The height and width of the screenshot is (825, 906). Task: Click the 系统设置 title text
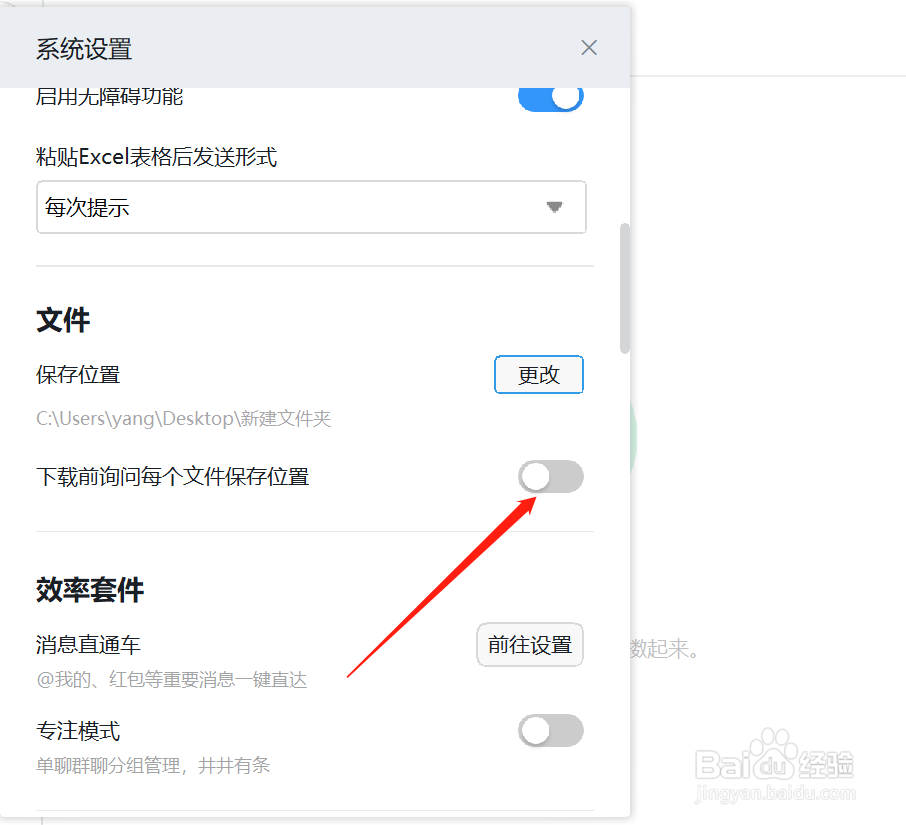coord(84,49)
